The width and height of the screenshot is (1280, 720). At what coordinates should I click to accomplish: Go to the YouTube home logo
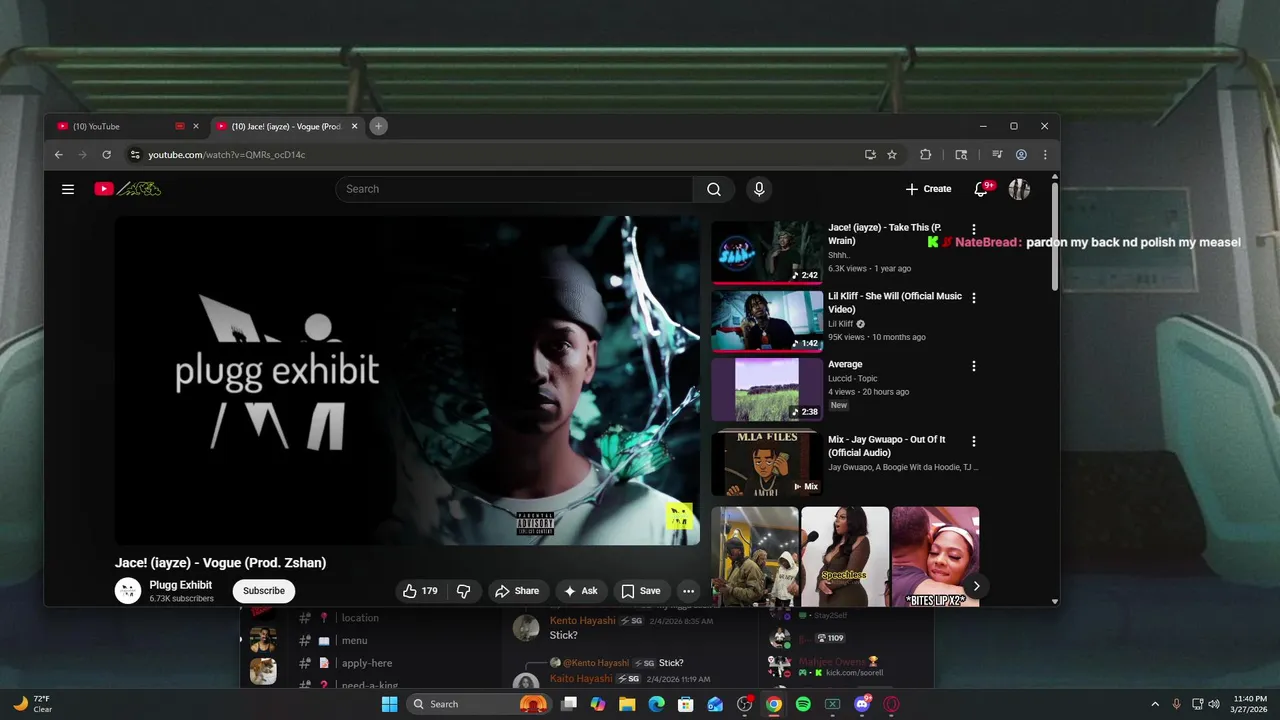tap(127, 189)
